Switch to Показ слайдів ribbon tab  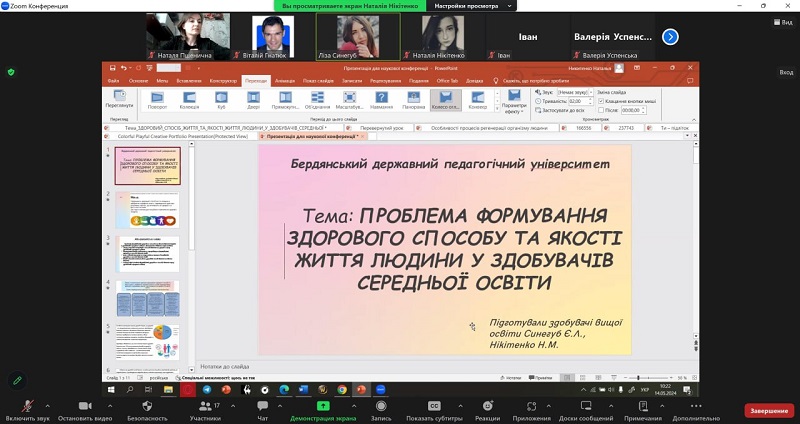pos(318,81)
